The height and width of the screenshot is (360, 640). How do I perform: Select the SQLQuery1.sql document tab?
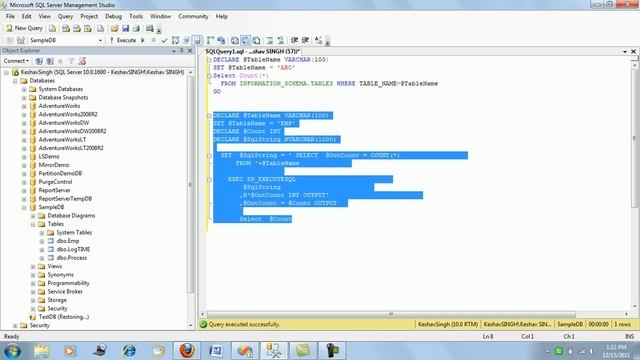click(x=252, y=51)
